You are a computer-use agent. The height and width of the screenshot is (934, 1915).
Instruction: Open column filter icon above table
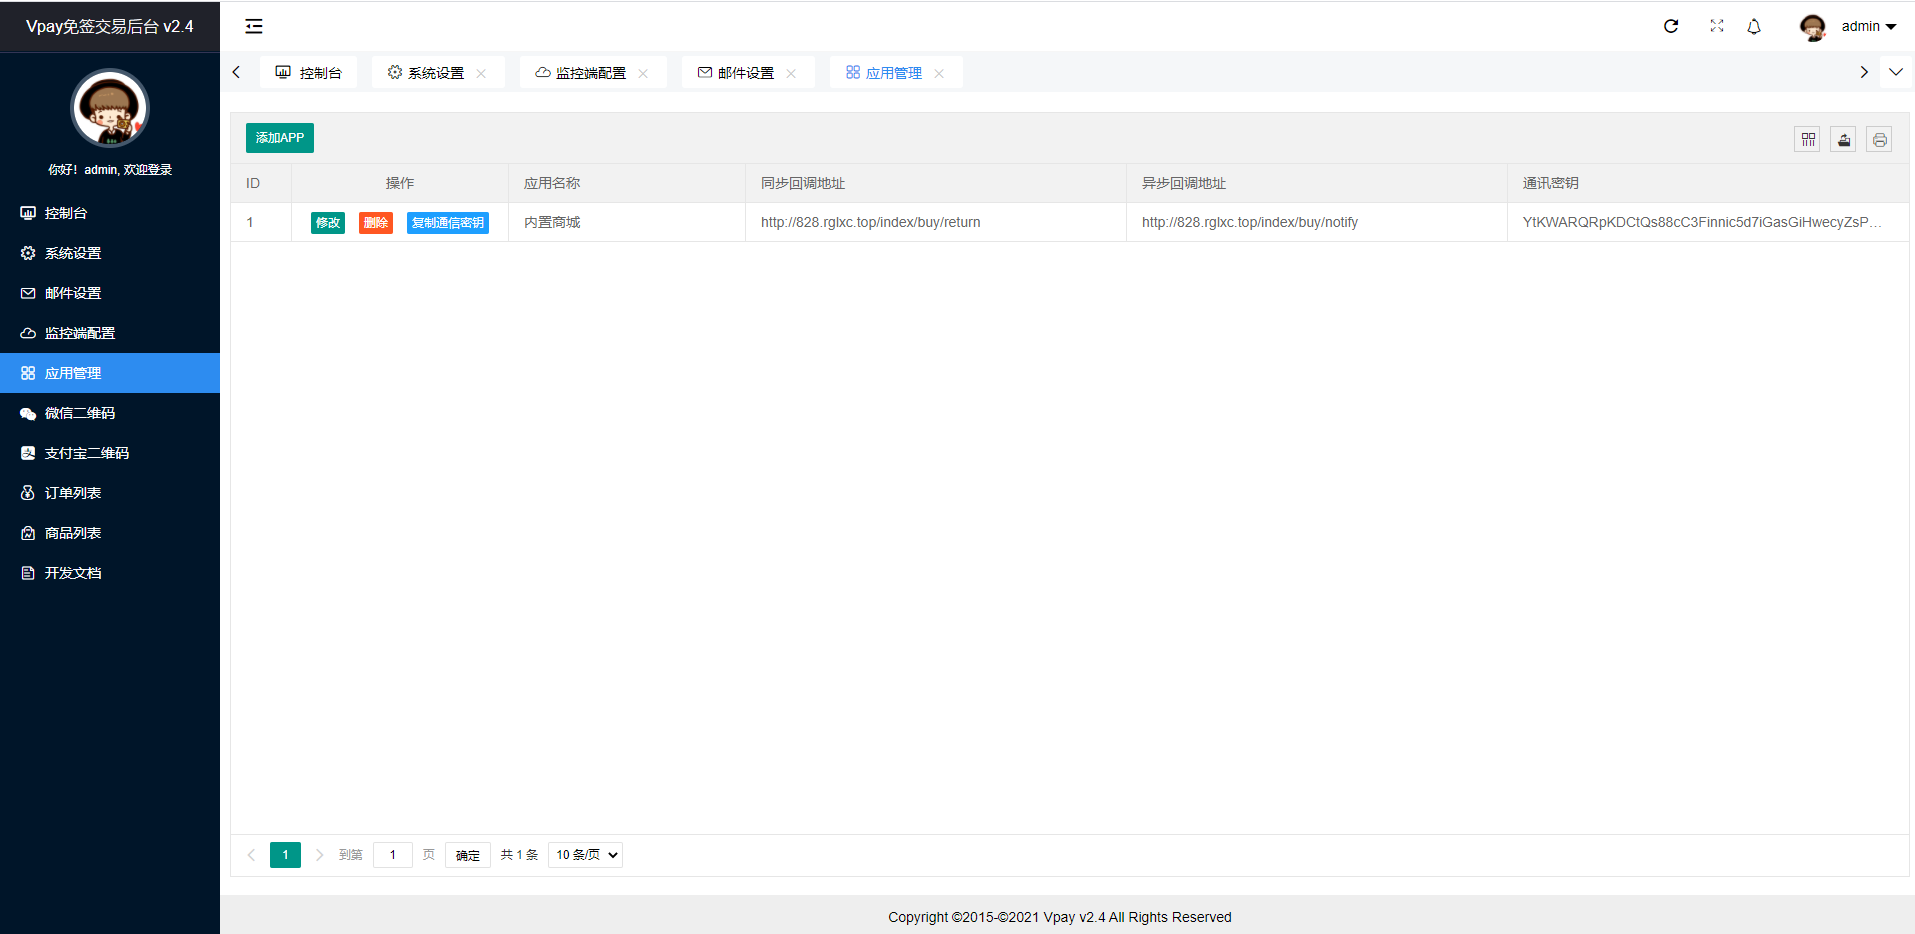point(1808,140)
